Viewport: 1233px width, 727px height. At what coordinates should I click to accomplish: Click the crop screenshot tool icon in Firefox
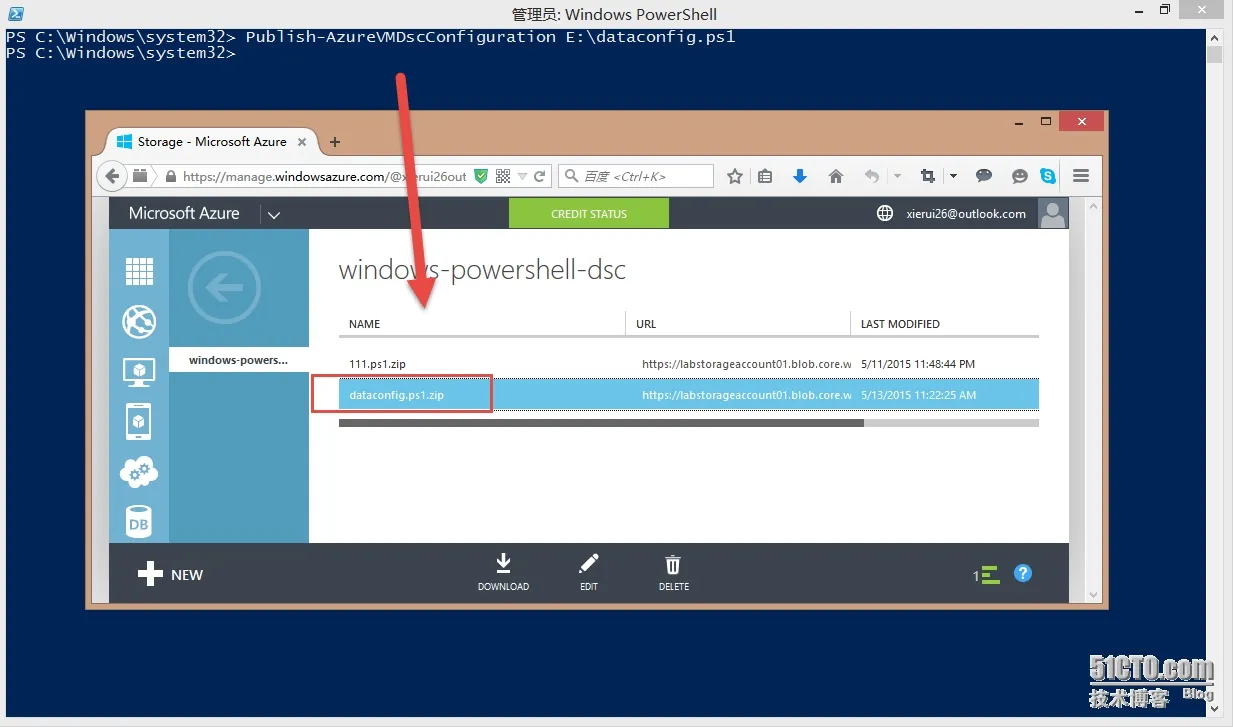(x=928, y=176)
